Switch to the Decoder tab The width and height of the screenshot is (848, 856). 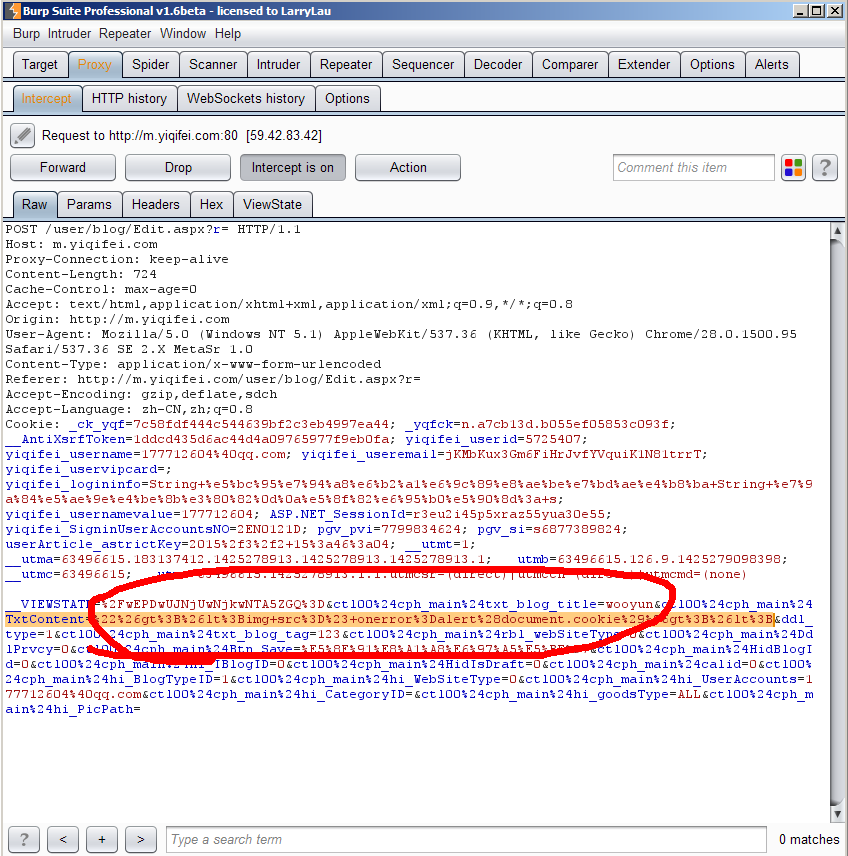pyautogui.click(x=498, y=64)
